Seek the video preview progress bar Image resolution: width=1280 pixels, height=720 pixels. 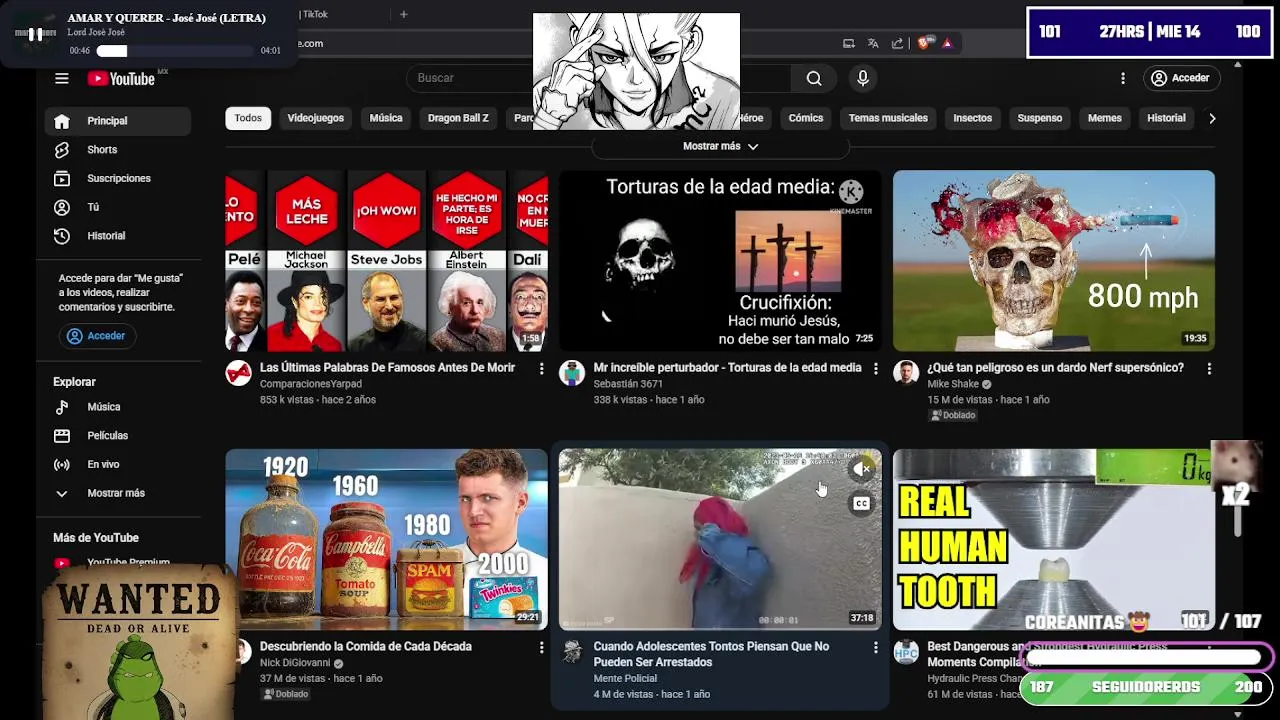tap(720, 628)
